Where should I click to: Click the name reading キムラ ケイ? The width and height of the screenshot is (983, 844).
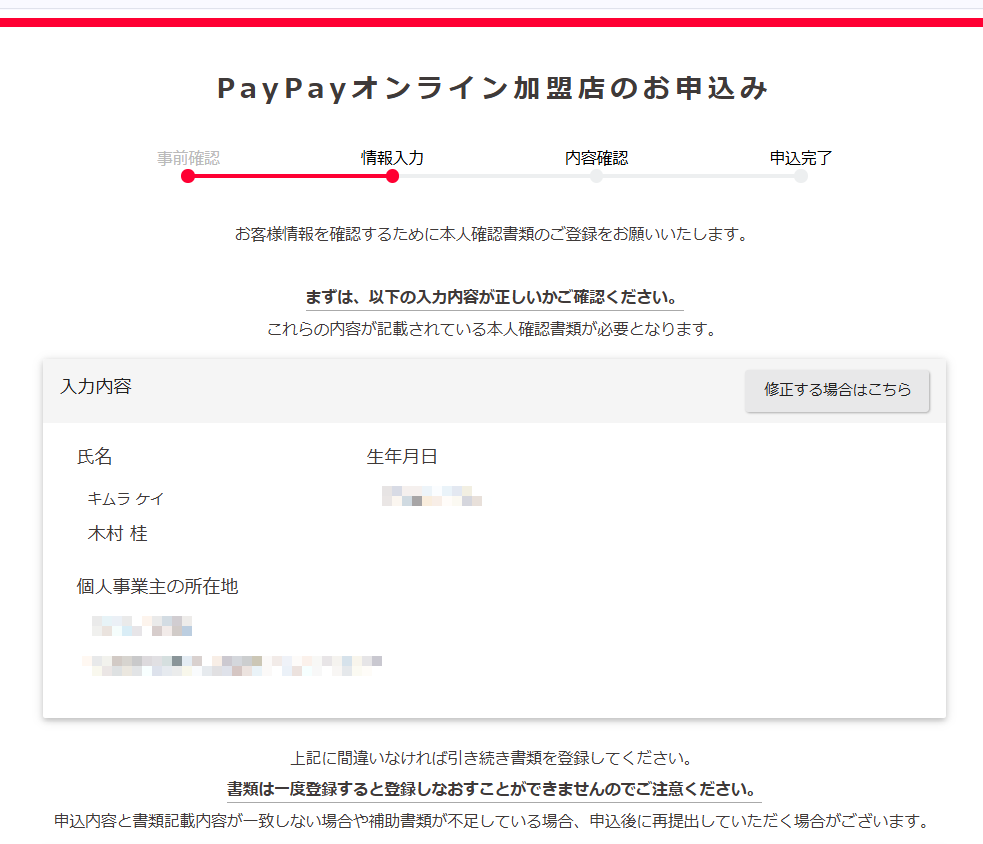click(x=125, y=498)
